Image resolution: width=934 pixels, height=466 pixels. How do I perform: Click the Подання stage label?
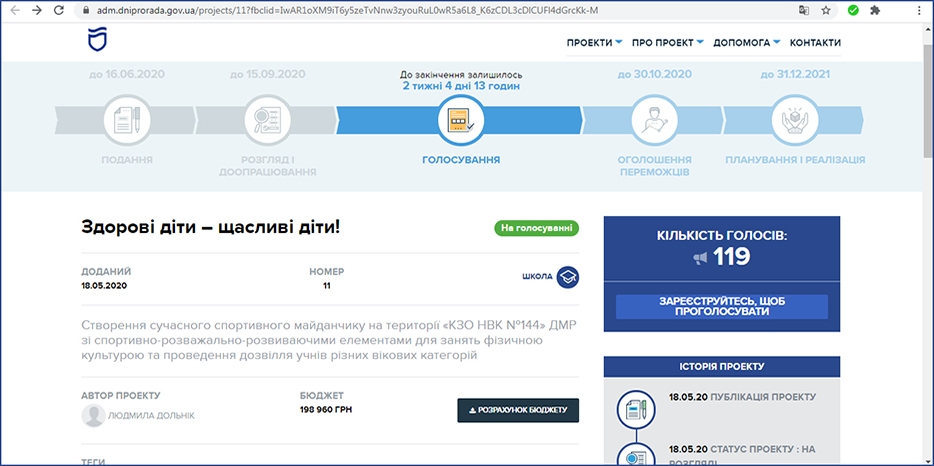click(x=126, y=160)
